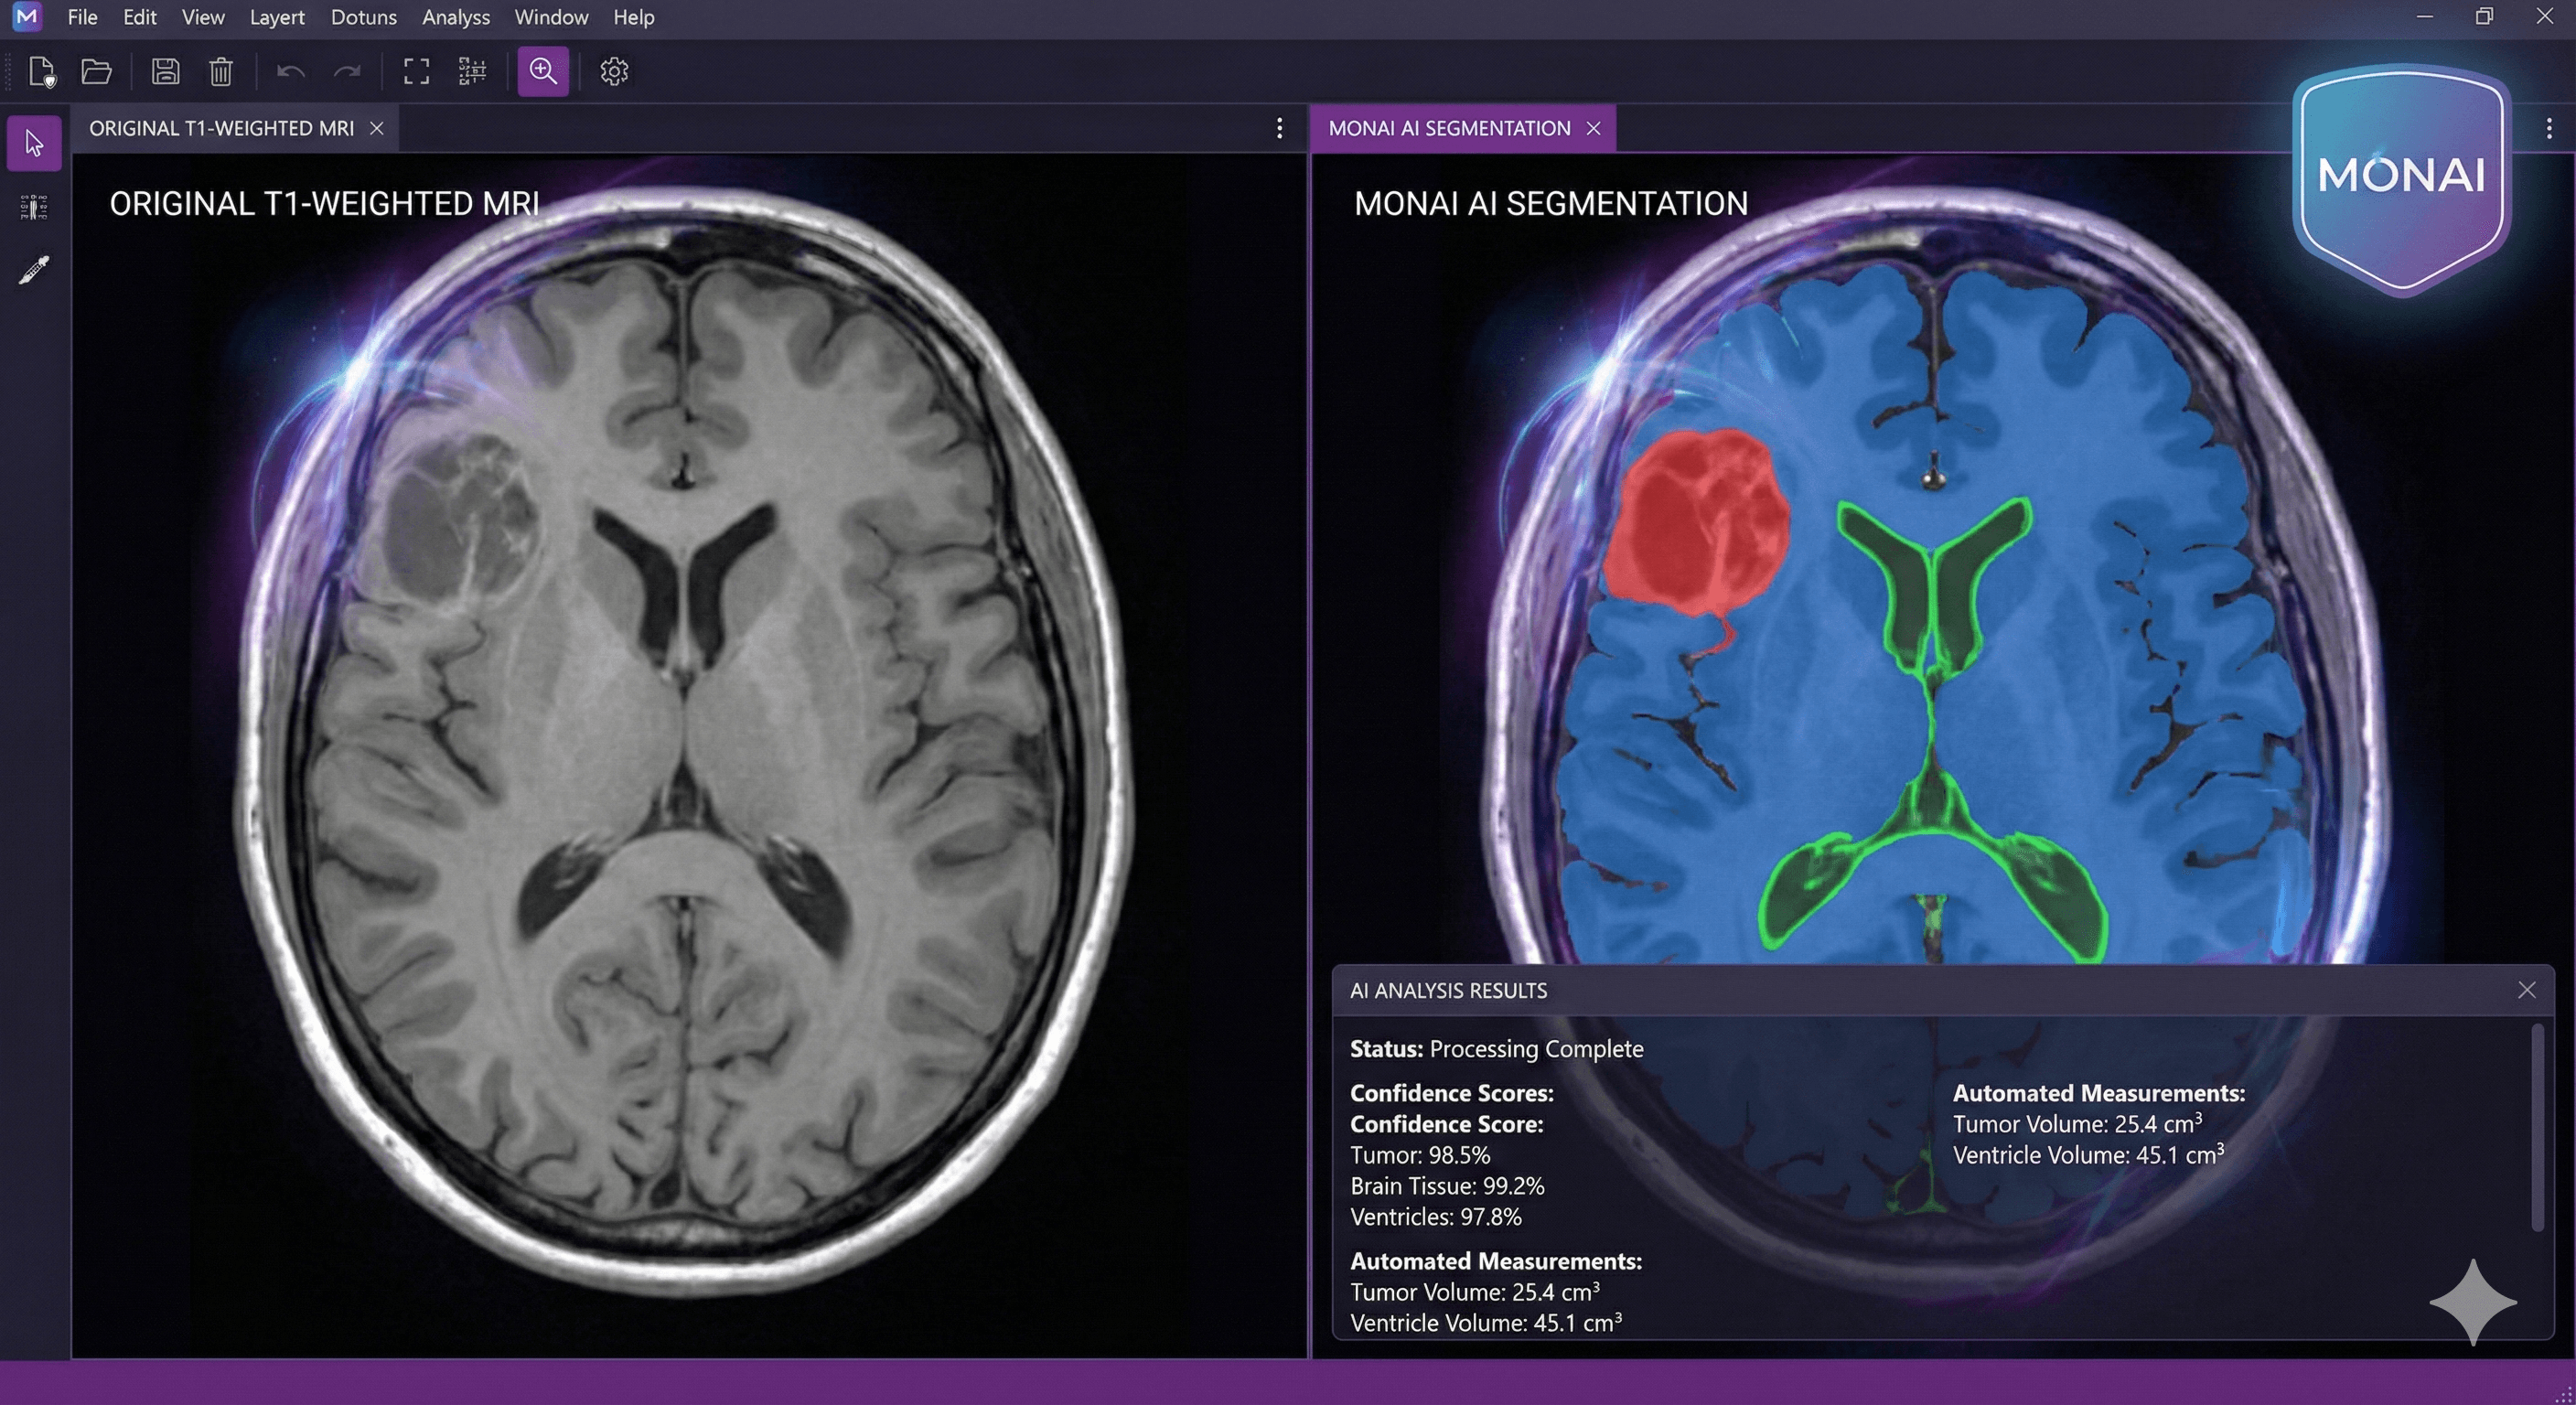Open right pane three-dot options menu

pos(2548,128)
